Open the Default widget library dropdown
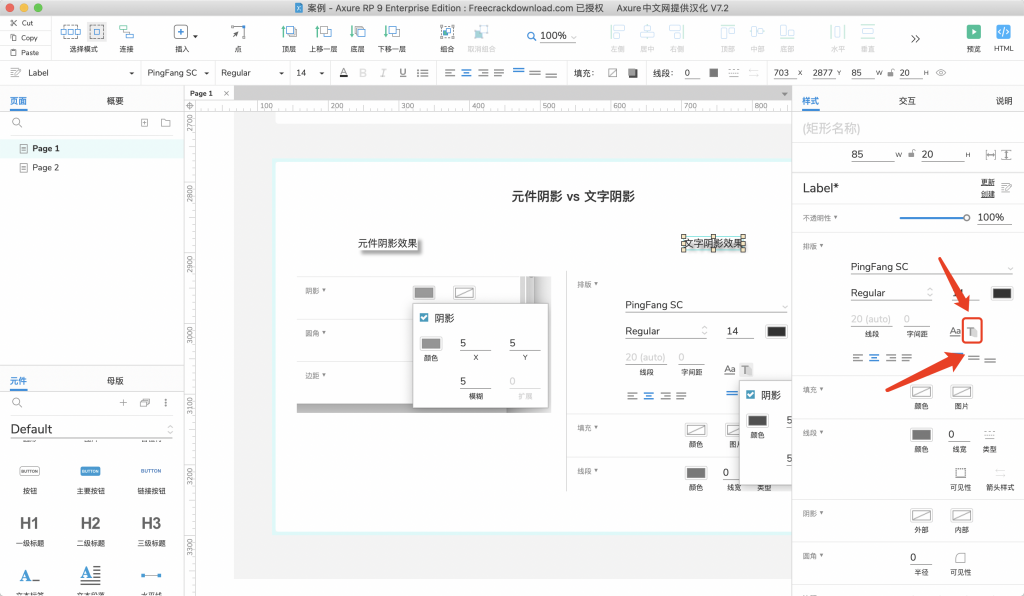Image resolution: width=1024 pixels, height=596 pixels. 91,429
